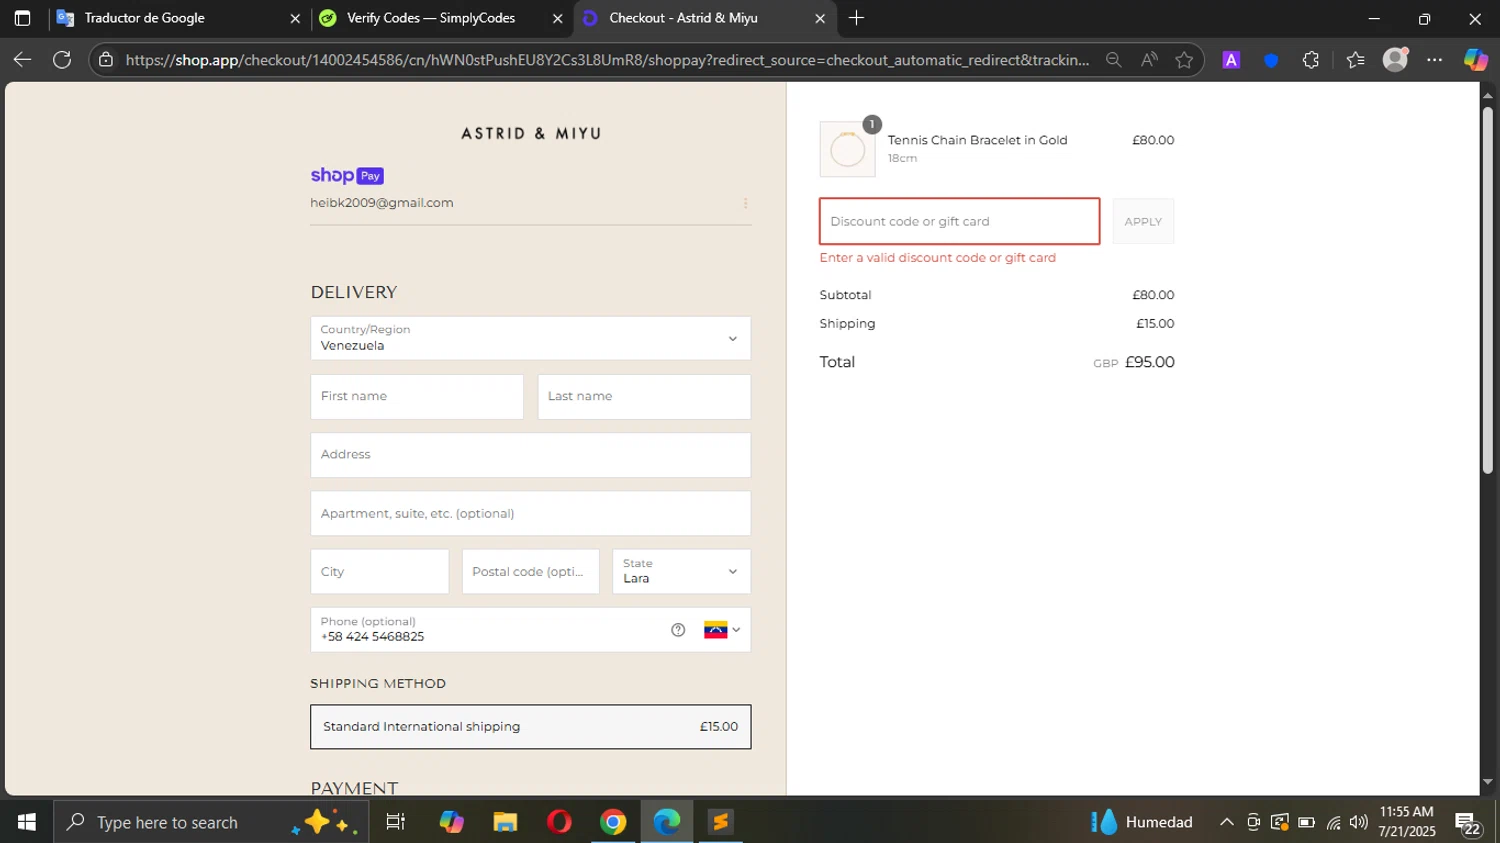
Task: Close the Verify Codes SimplyCodes tab
Action: click(x=558, y=18)
